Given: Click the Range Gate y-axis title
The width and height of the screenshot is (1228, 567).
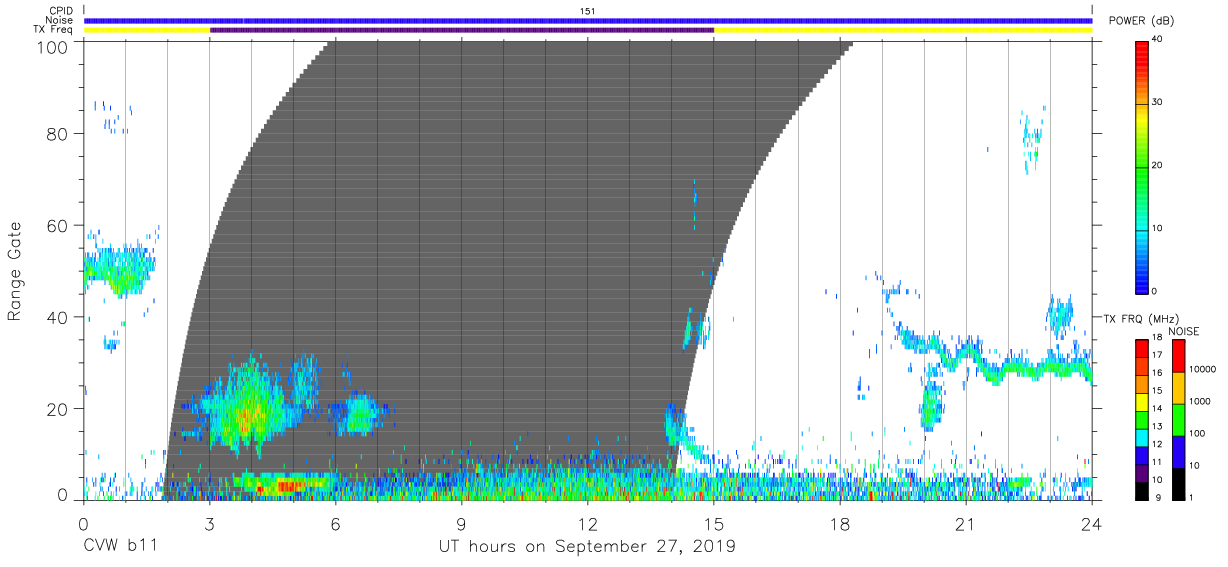Looking at the screenshot, I should coord(15,273).
